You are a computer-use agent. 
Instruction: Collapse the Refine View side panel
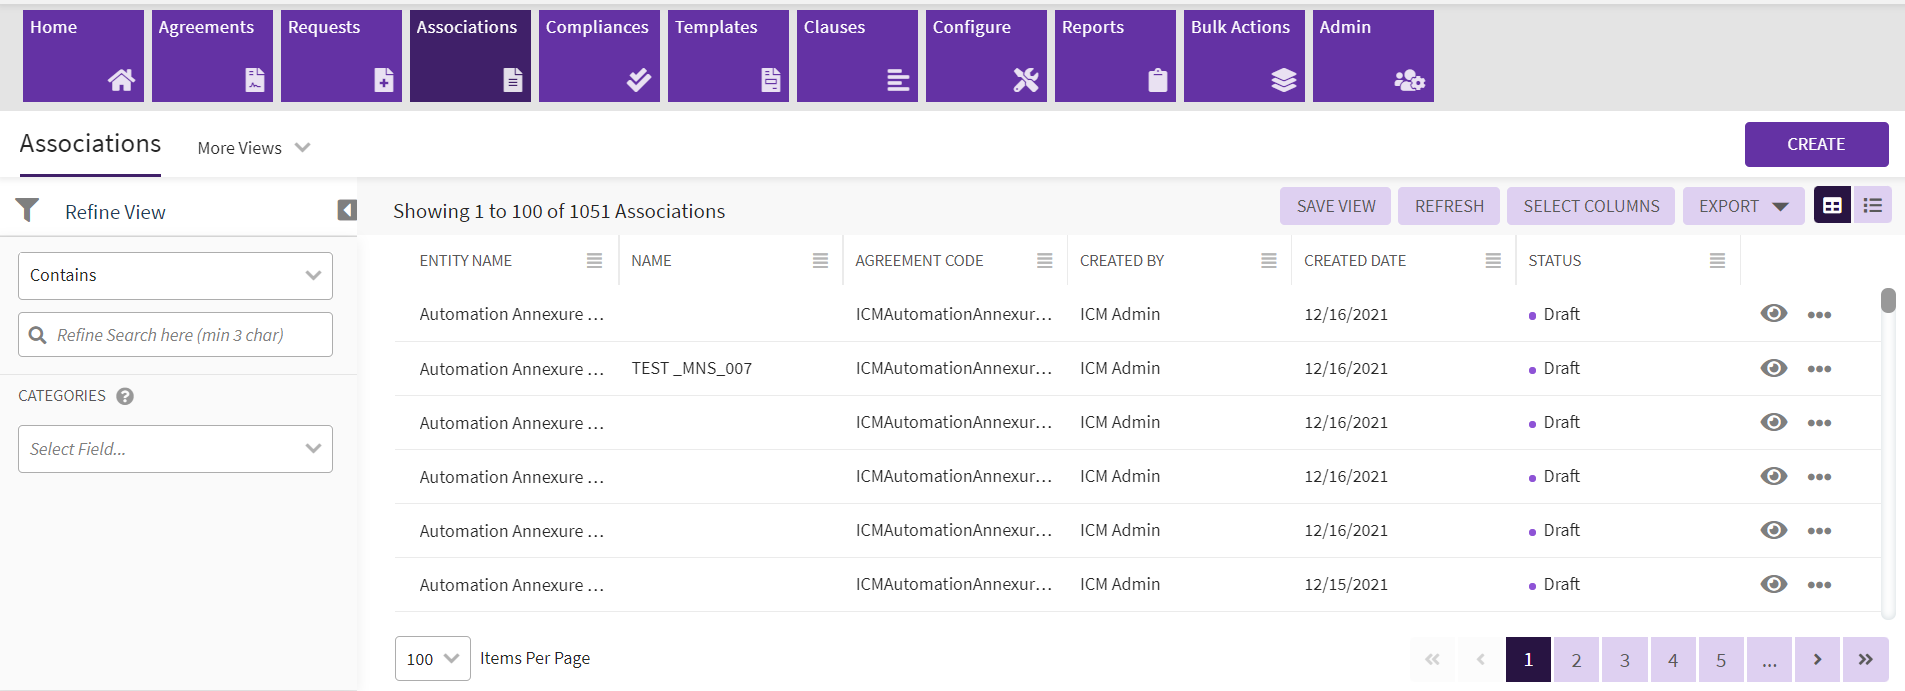(x=347, y=210)
